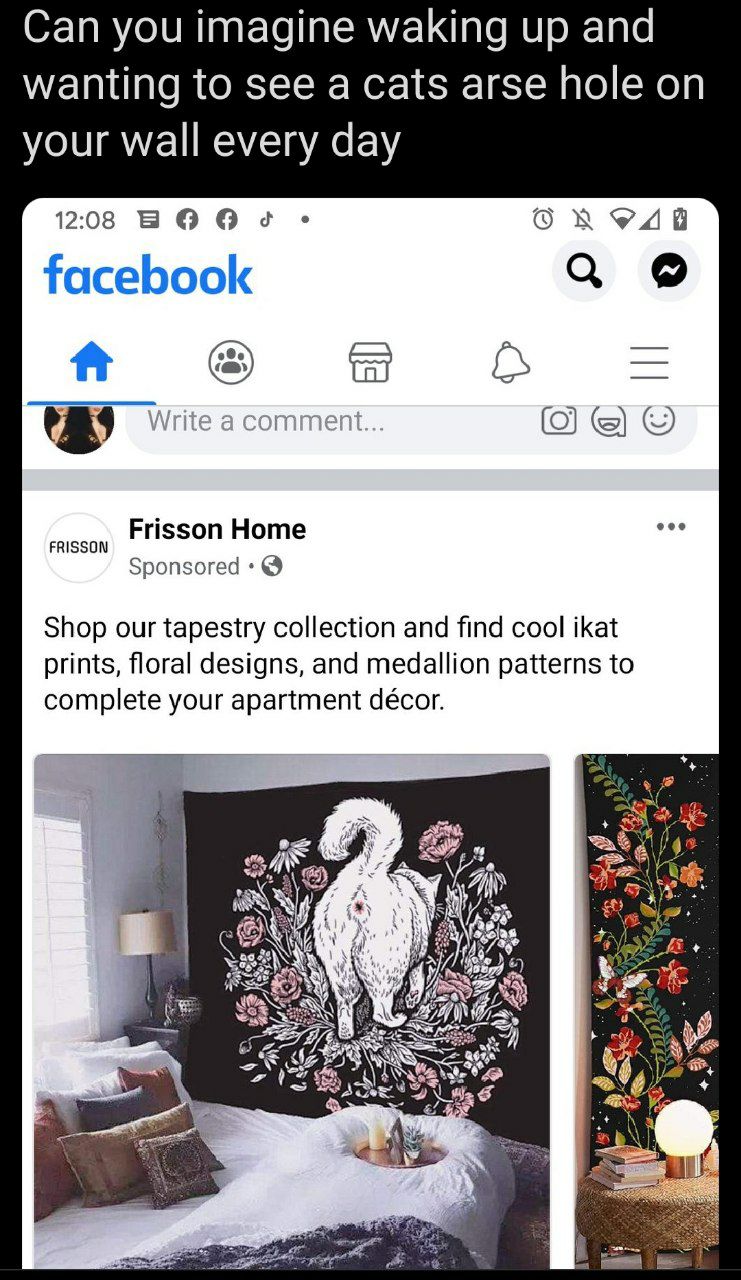Tap the emoji smiley icon
The width and height of the screenshot is (741, 1280).
click(659, 420)
